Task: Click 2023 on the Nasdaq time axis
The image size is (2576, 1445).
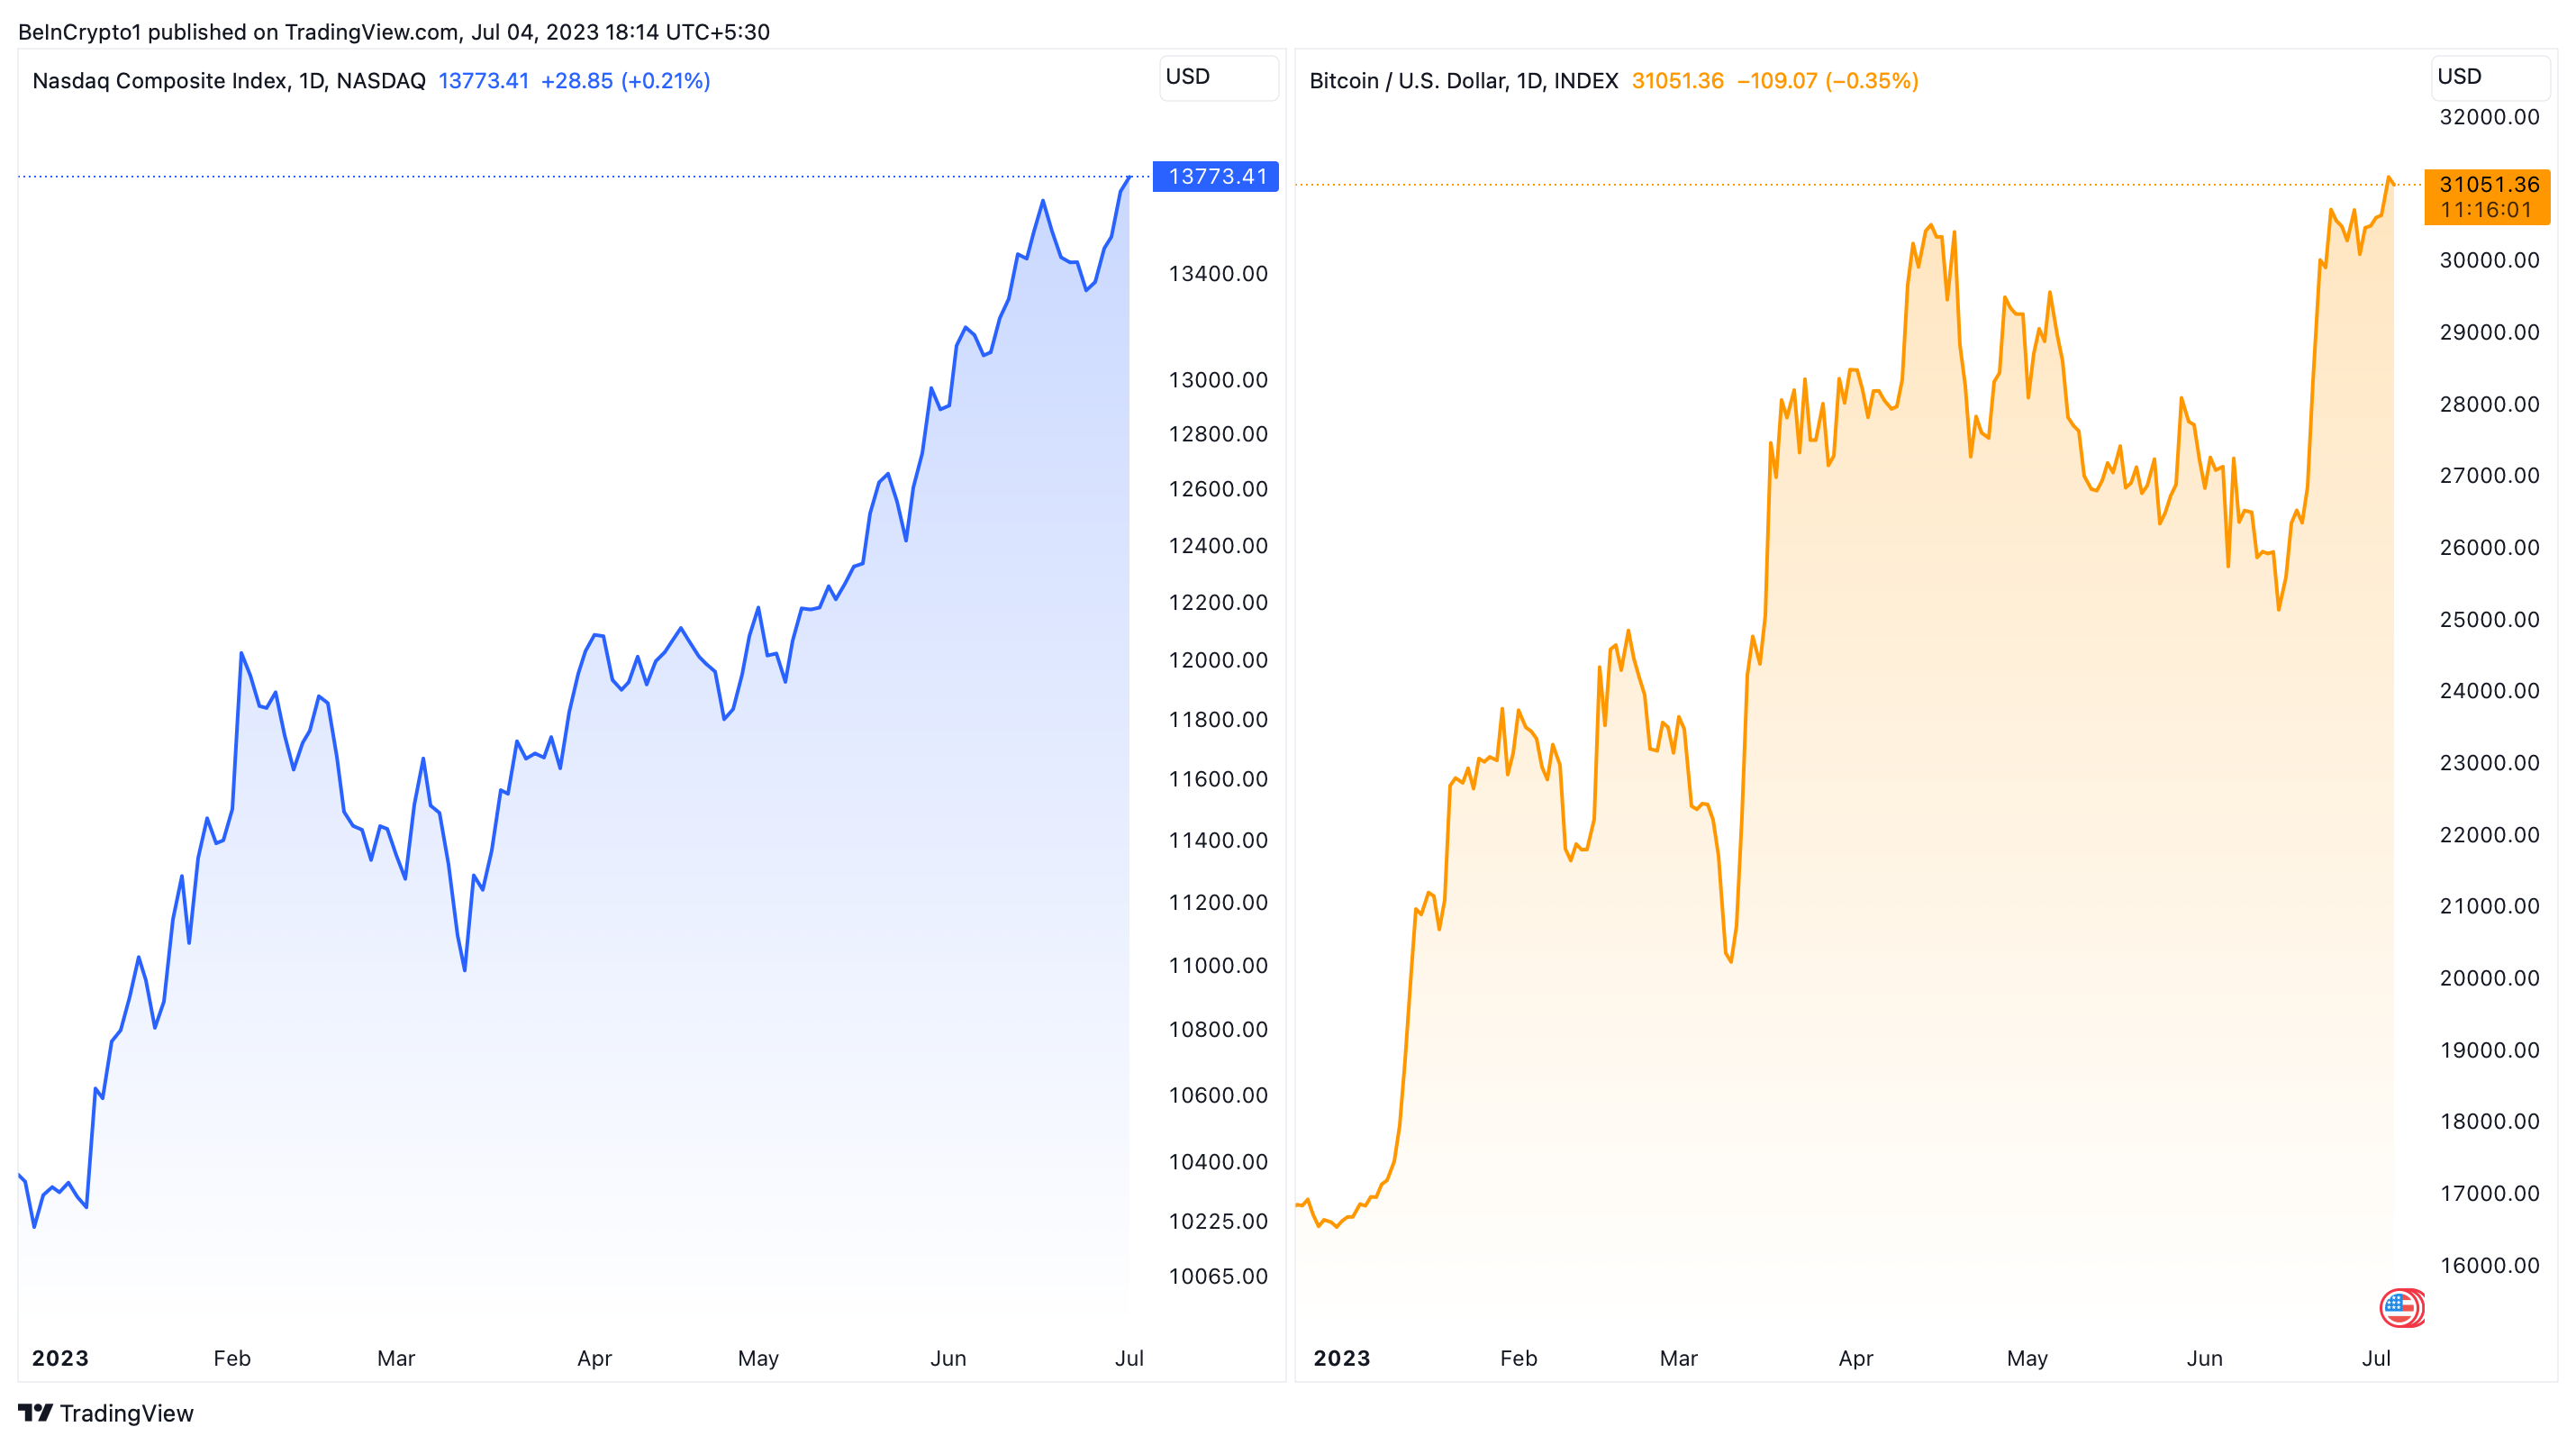Action: click(60, 1358)
